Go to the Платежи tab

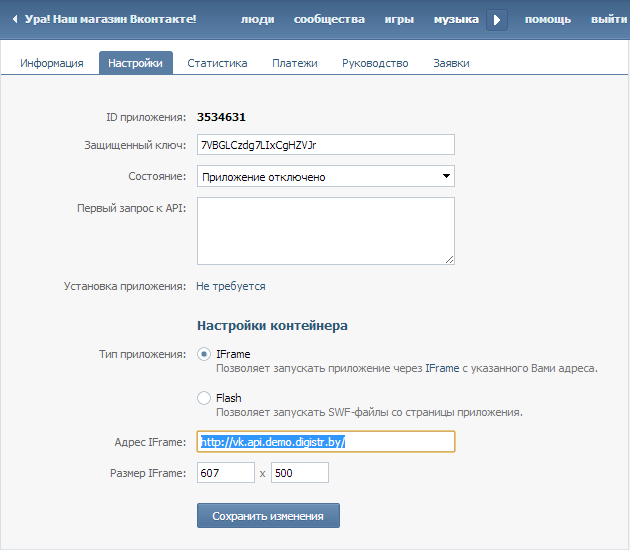[x=295, y=63]
